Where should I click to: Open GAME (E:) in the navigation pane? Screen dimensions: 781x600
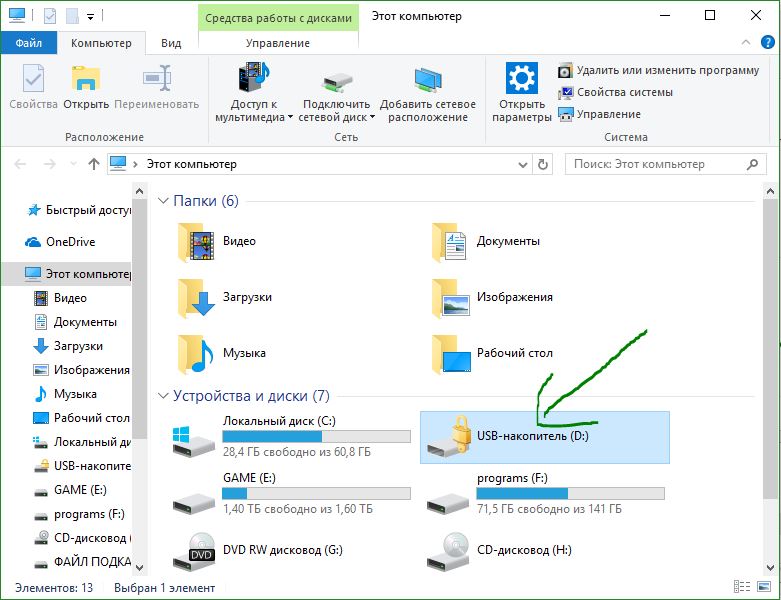(70, 490)
